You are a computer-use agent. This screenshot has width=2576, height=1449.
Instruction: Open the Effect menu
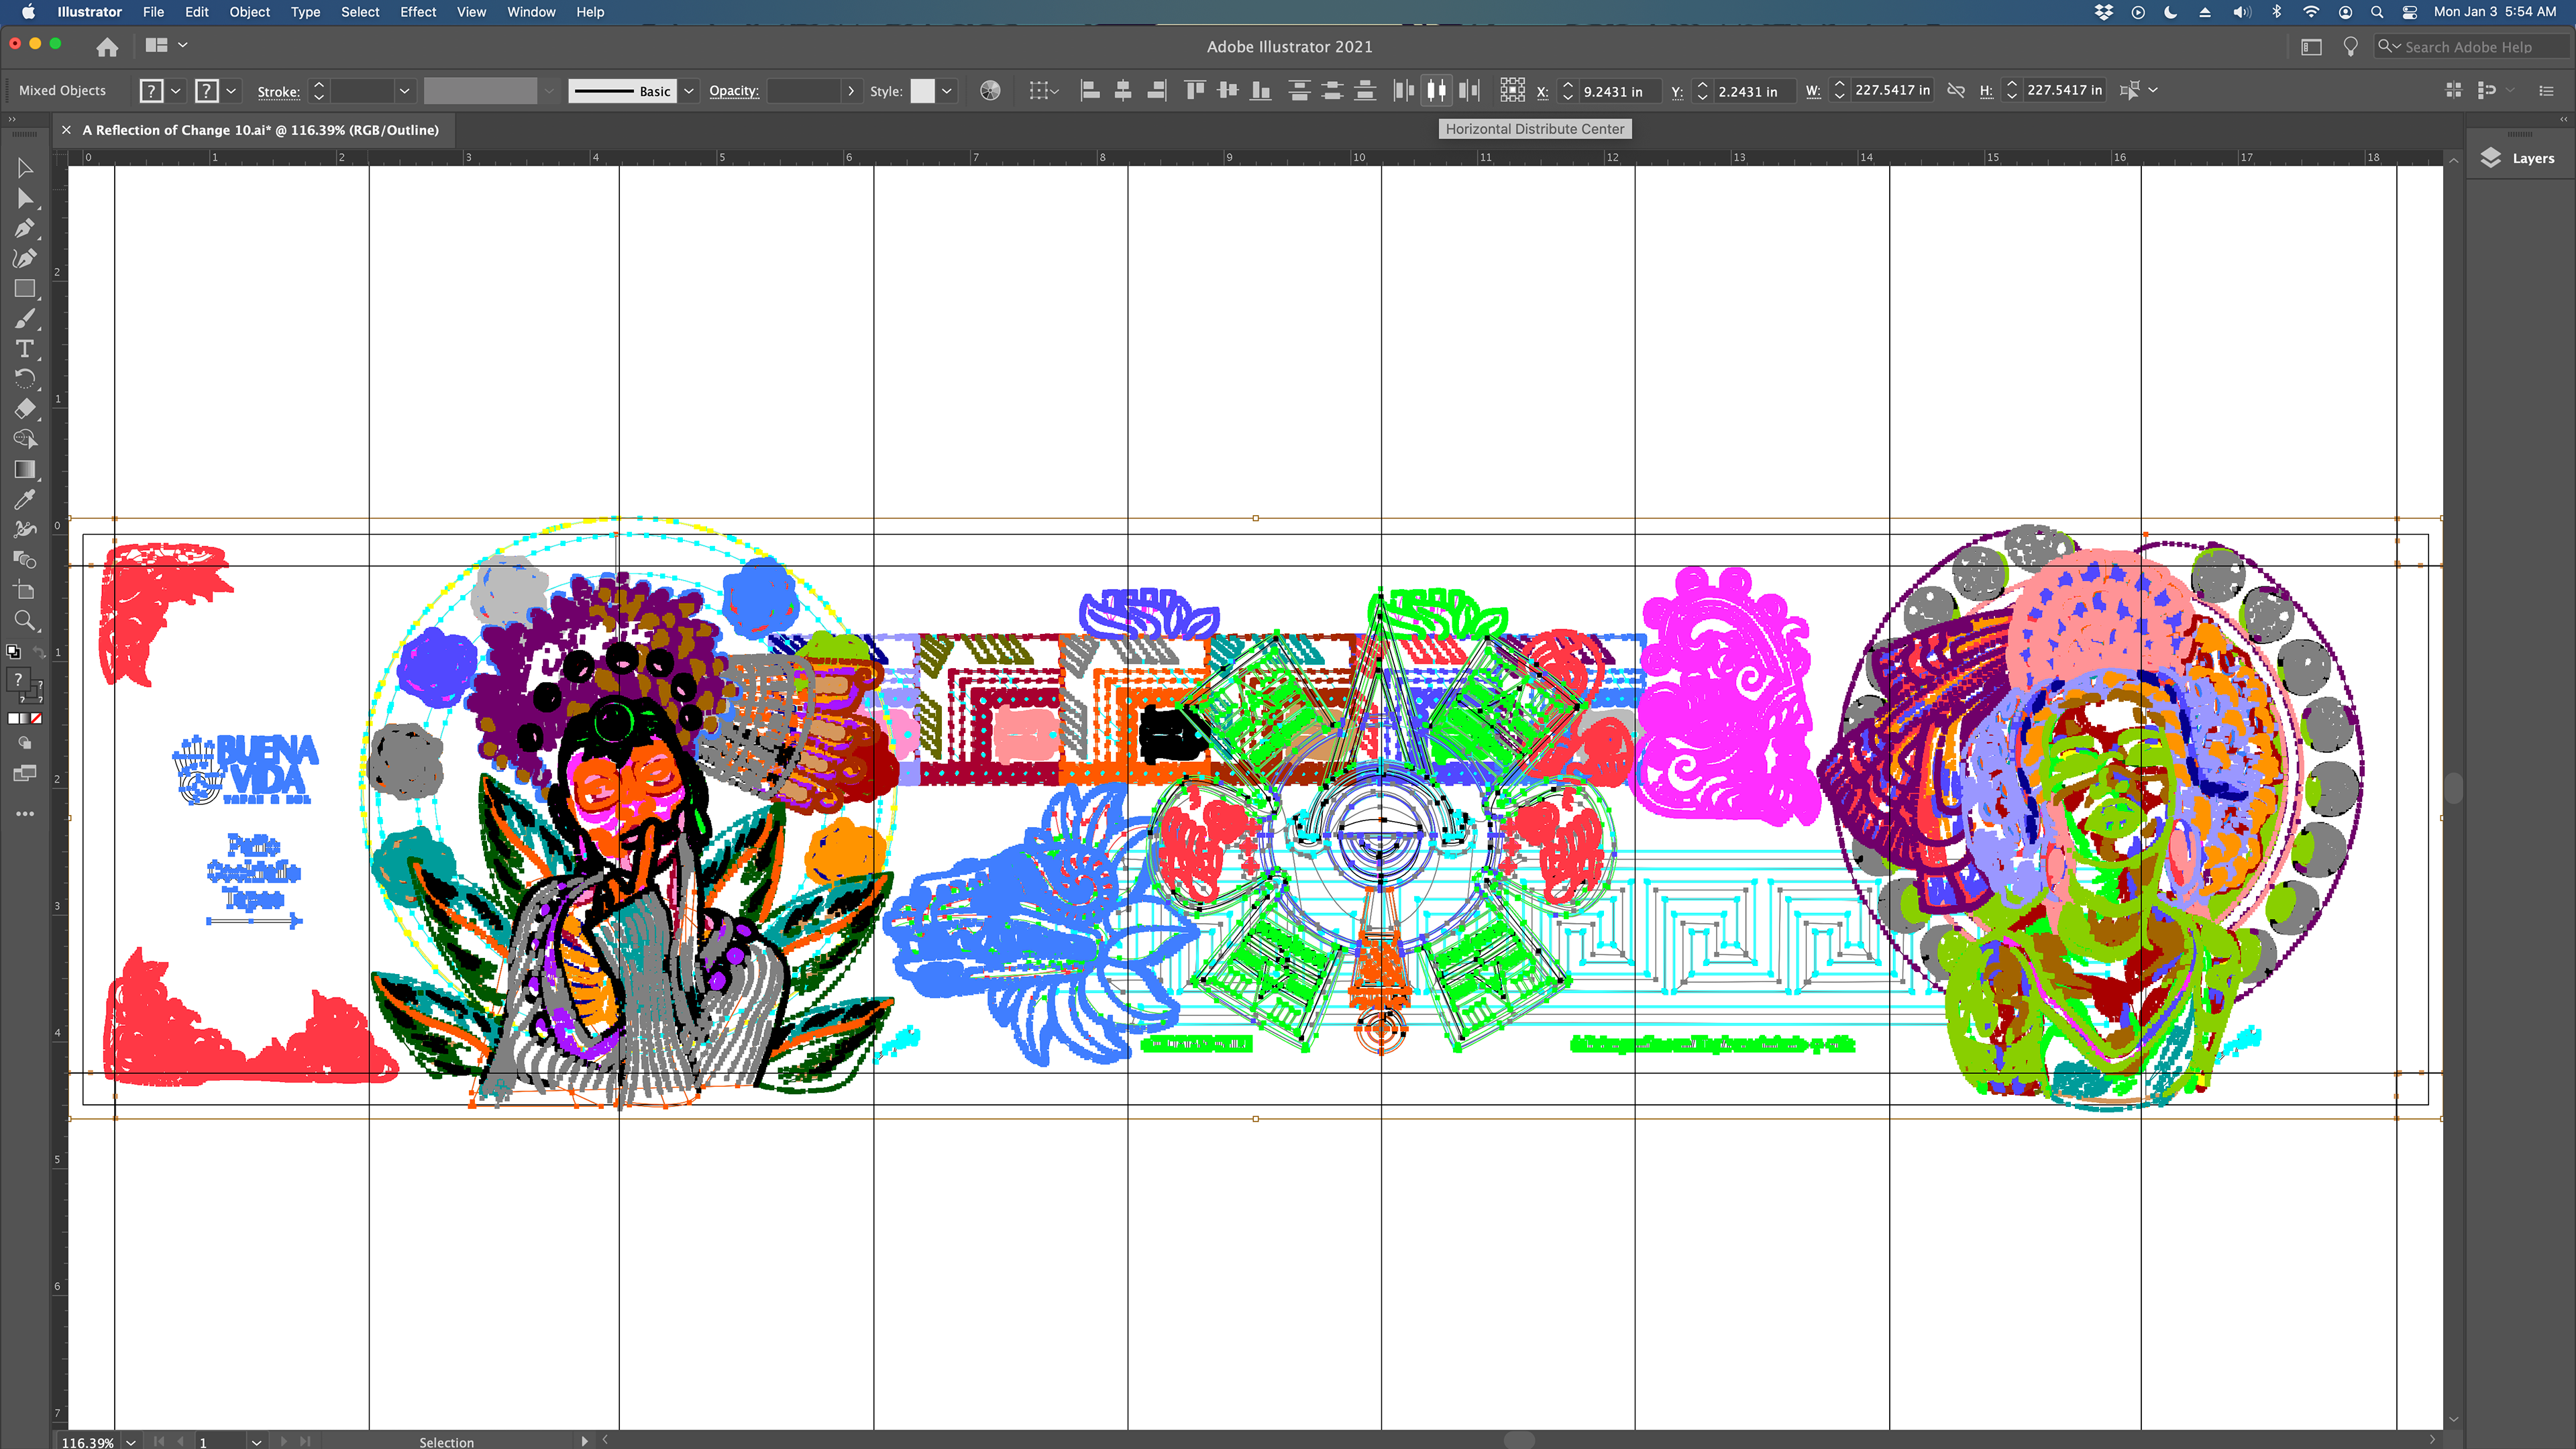click(417, 12)
